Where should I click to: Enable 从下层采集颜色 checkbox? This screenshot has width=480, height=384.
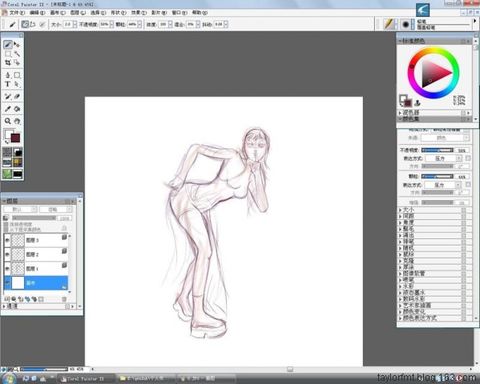pyautogui.click(x=6, y=229)
